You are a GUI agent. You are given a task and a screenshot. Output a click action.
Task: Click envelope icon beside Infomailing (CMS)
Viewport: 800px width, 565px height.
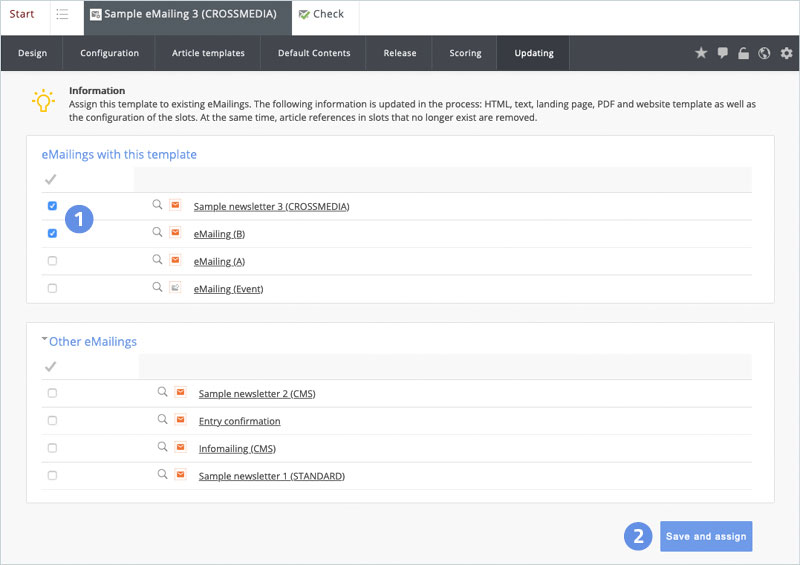click(x=180, y=448)
